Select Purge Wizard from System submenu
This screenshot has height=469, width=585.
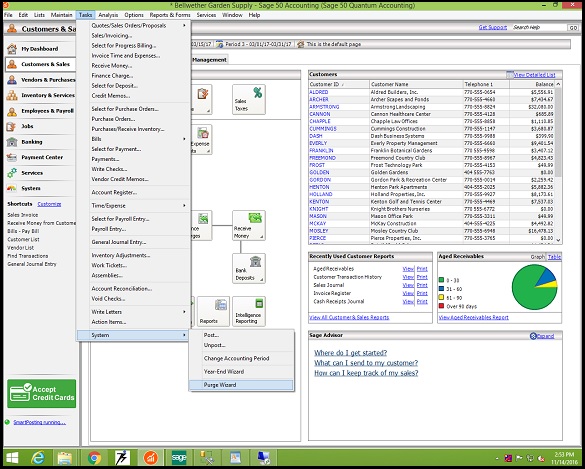coord(241,385)
